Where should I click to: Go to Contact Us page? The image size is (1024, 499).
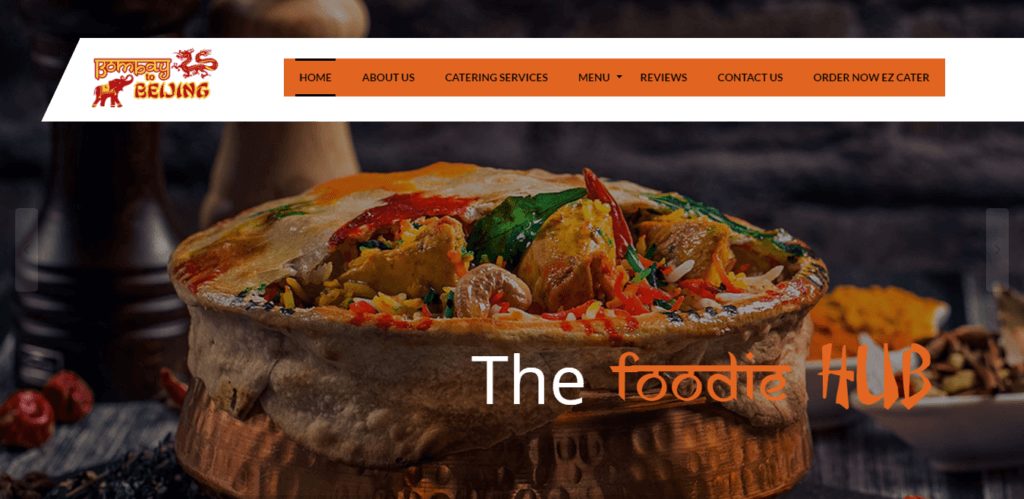click(x=750, y=77)
